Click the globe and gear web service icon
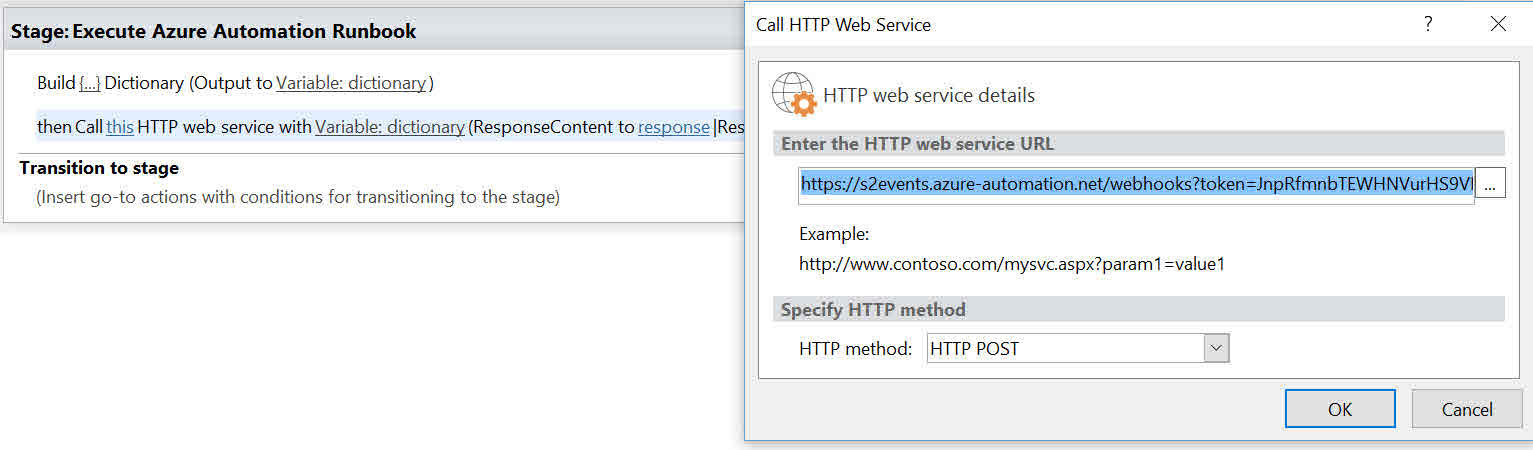This screenshot has height=450, width=1533. [x=789, y=95]
